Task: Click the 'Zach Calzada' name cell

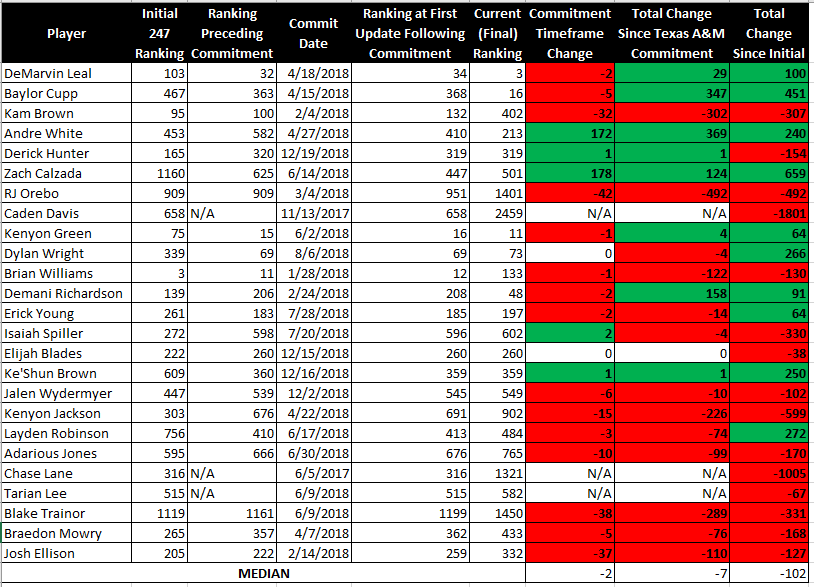Action: pos(66,173)
